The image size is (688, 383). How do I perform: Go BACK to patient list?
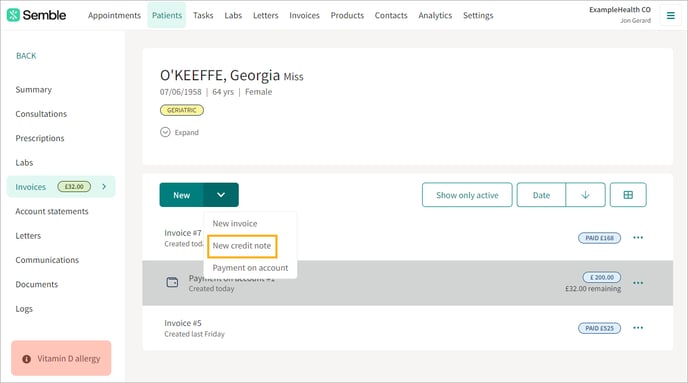[x=26, y=56]
